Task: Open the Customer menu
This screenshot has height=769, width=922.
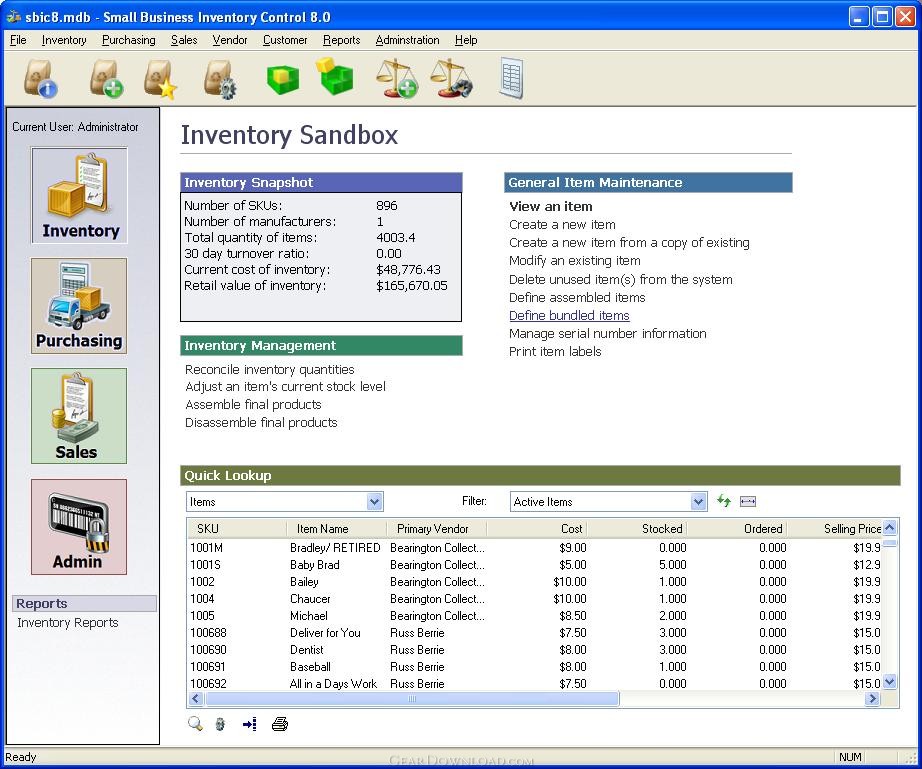Action: [285, 40]
